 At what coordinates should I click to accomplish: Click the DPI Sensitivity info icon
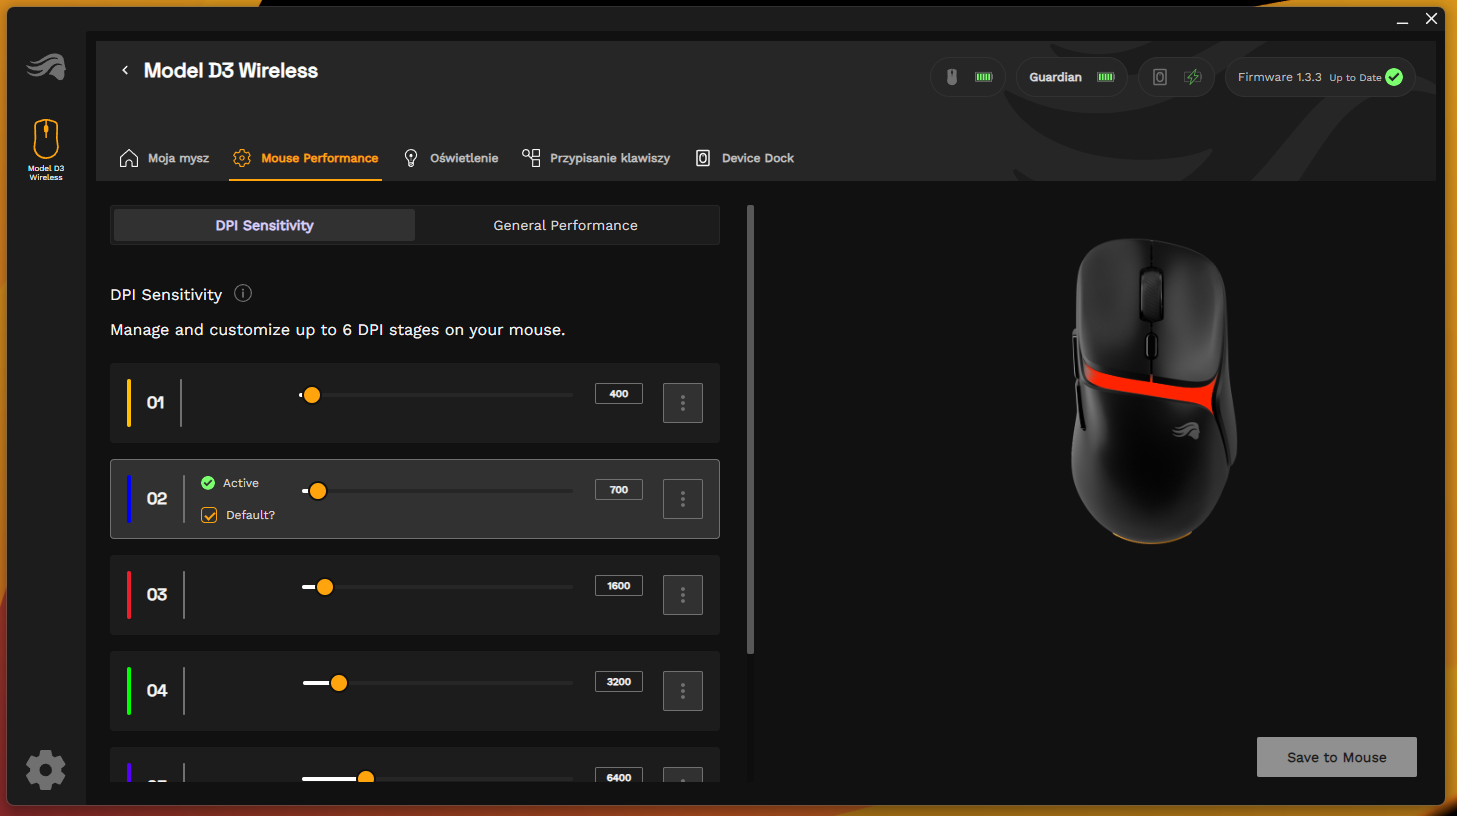243,293
